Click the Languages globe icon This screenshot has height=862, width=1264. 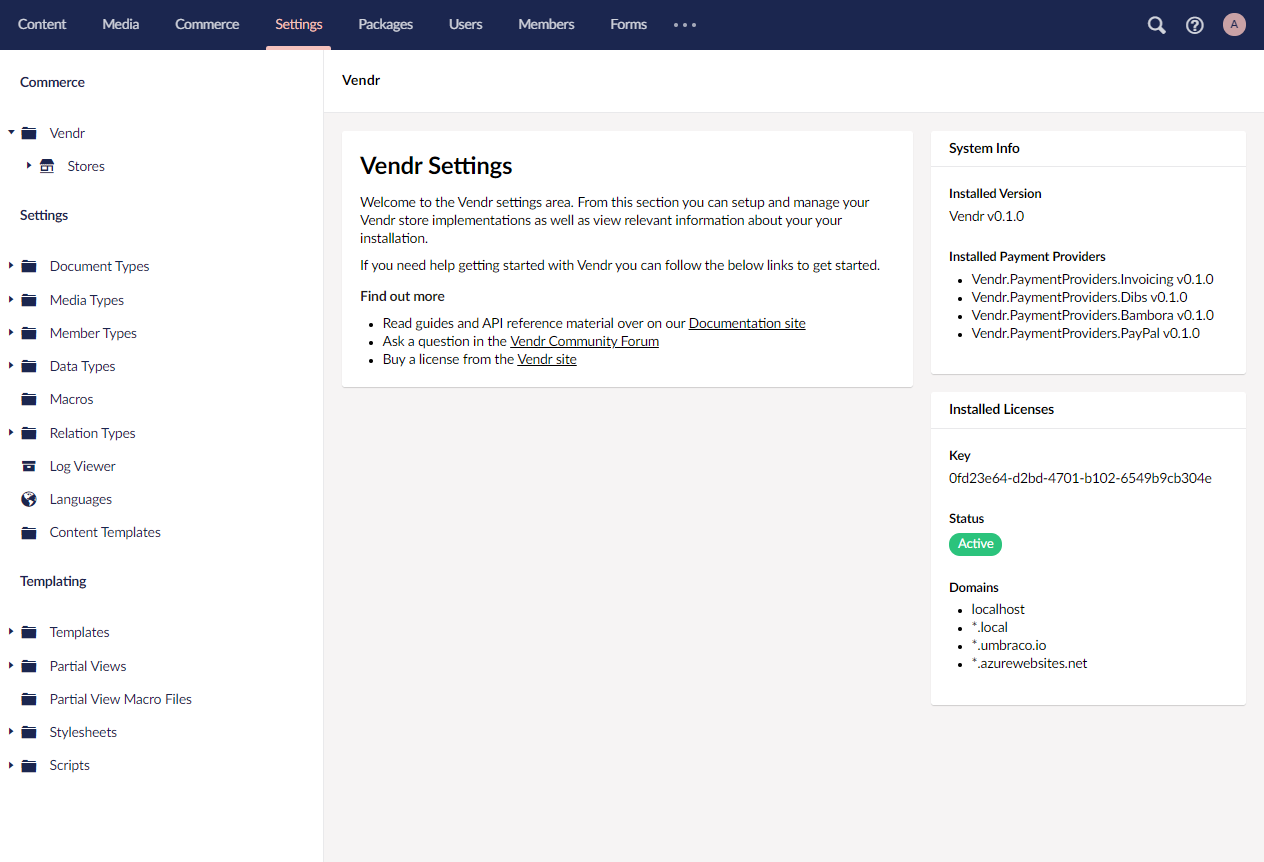[x=29, y=499]
